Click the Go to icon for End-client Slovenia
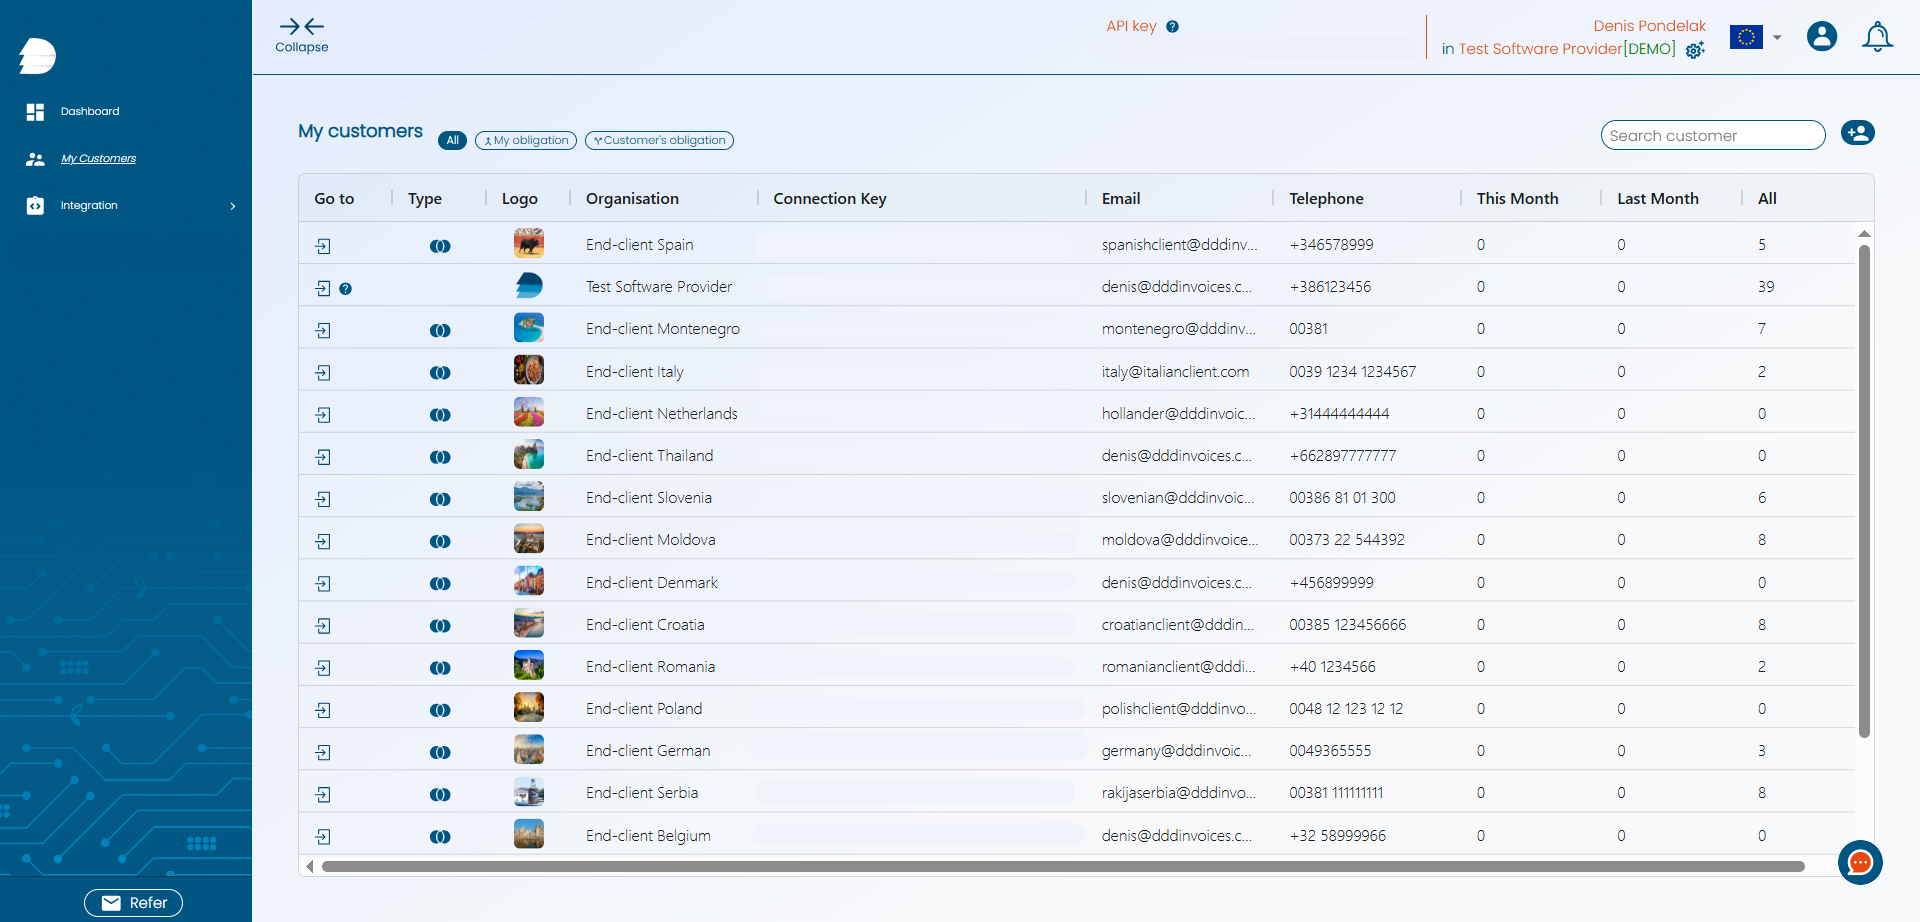Viewport: 1920px width, 922px height. 323,499
